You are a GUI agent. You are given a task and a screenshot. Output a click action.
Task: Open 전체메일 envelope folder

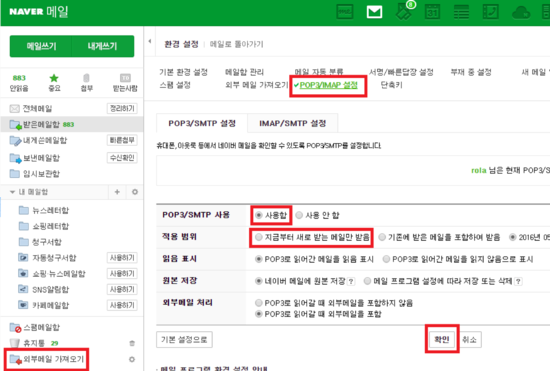click(x=31, y=109)
